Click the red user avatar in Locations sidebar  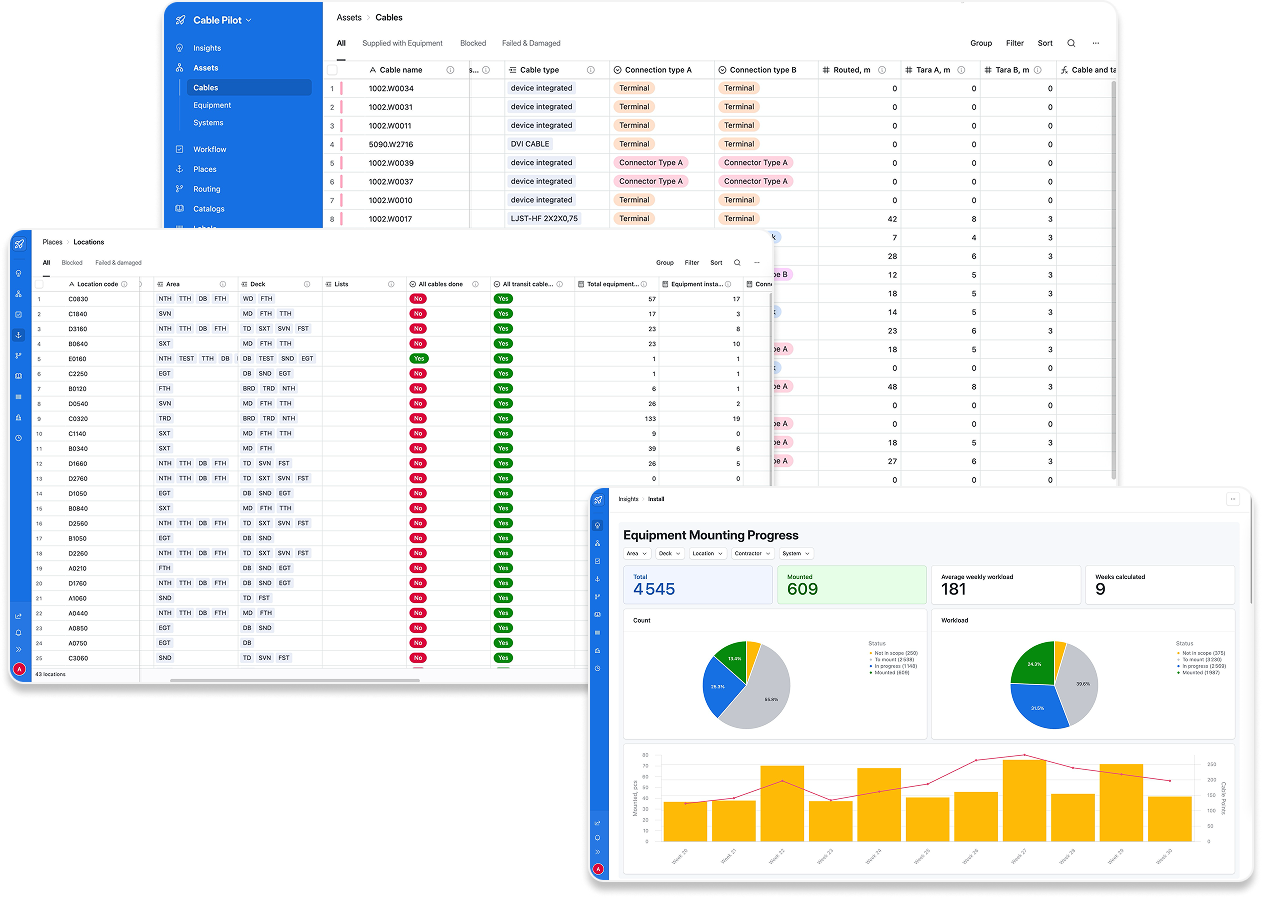18,669
